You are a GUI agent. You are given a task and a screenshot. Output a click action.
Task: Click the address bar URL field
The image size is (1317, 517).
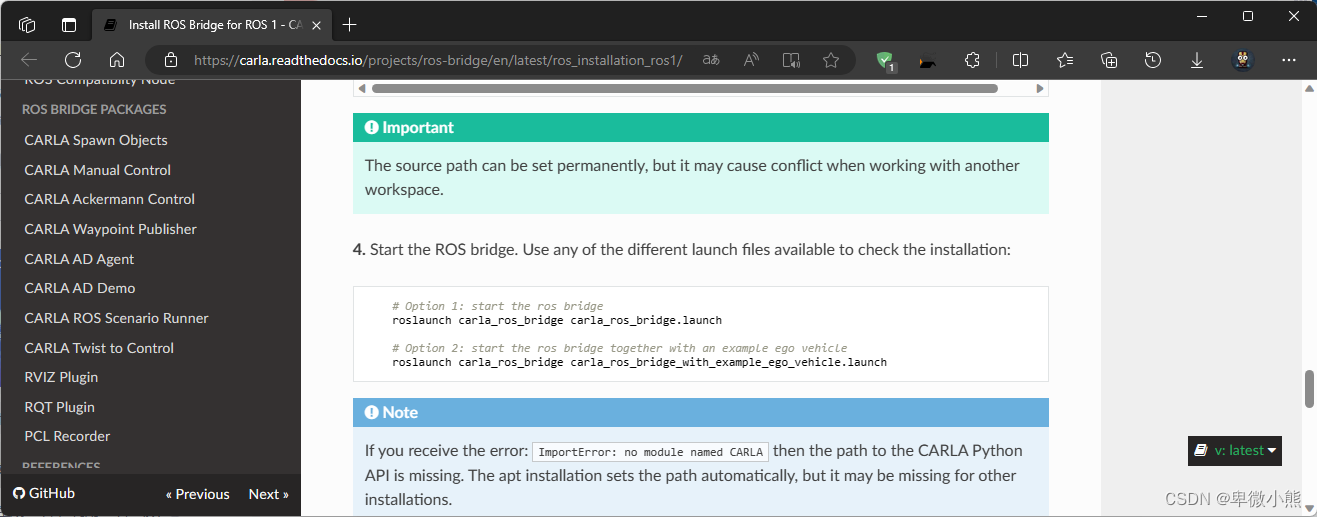[438, 60]
